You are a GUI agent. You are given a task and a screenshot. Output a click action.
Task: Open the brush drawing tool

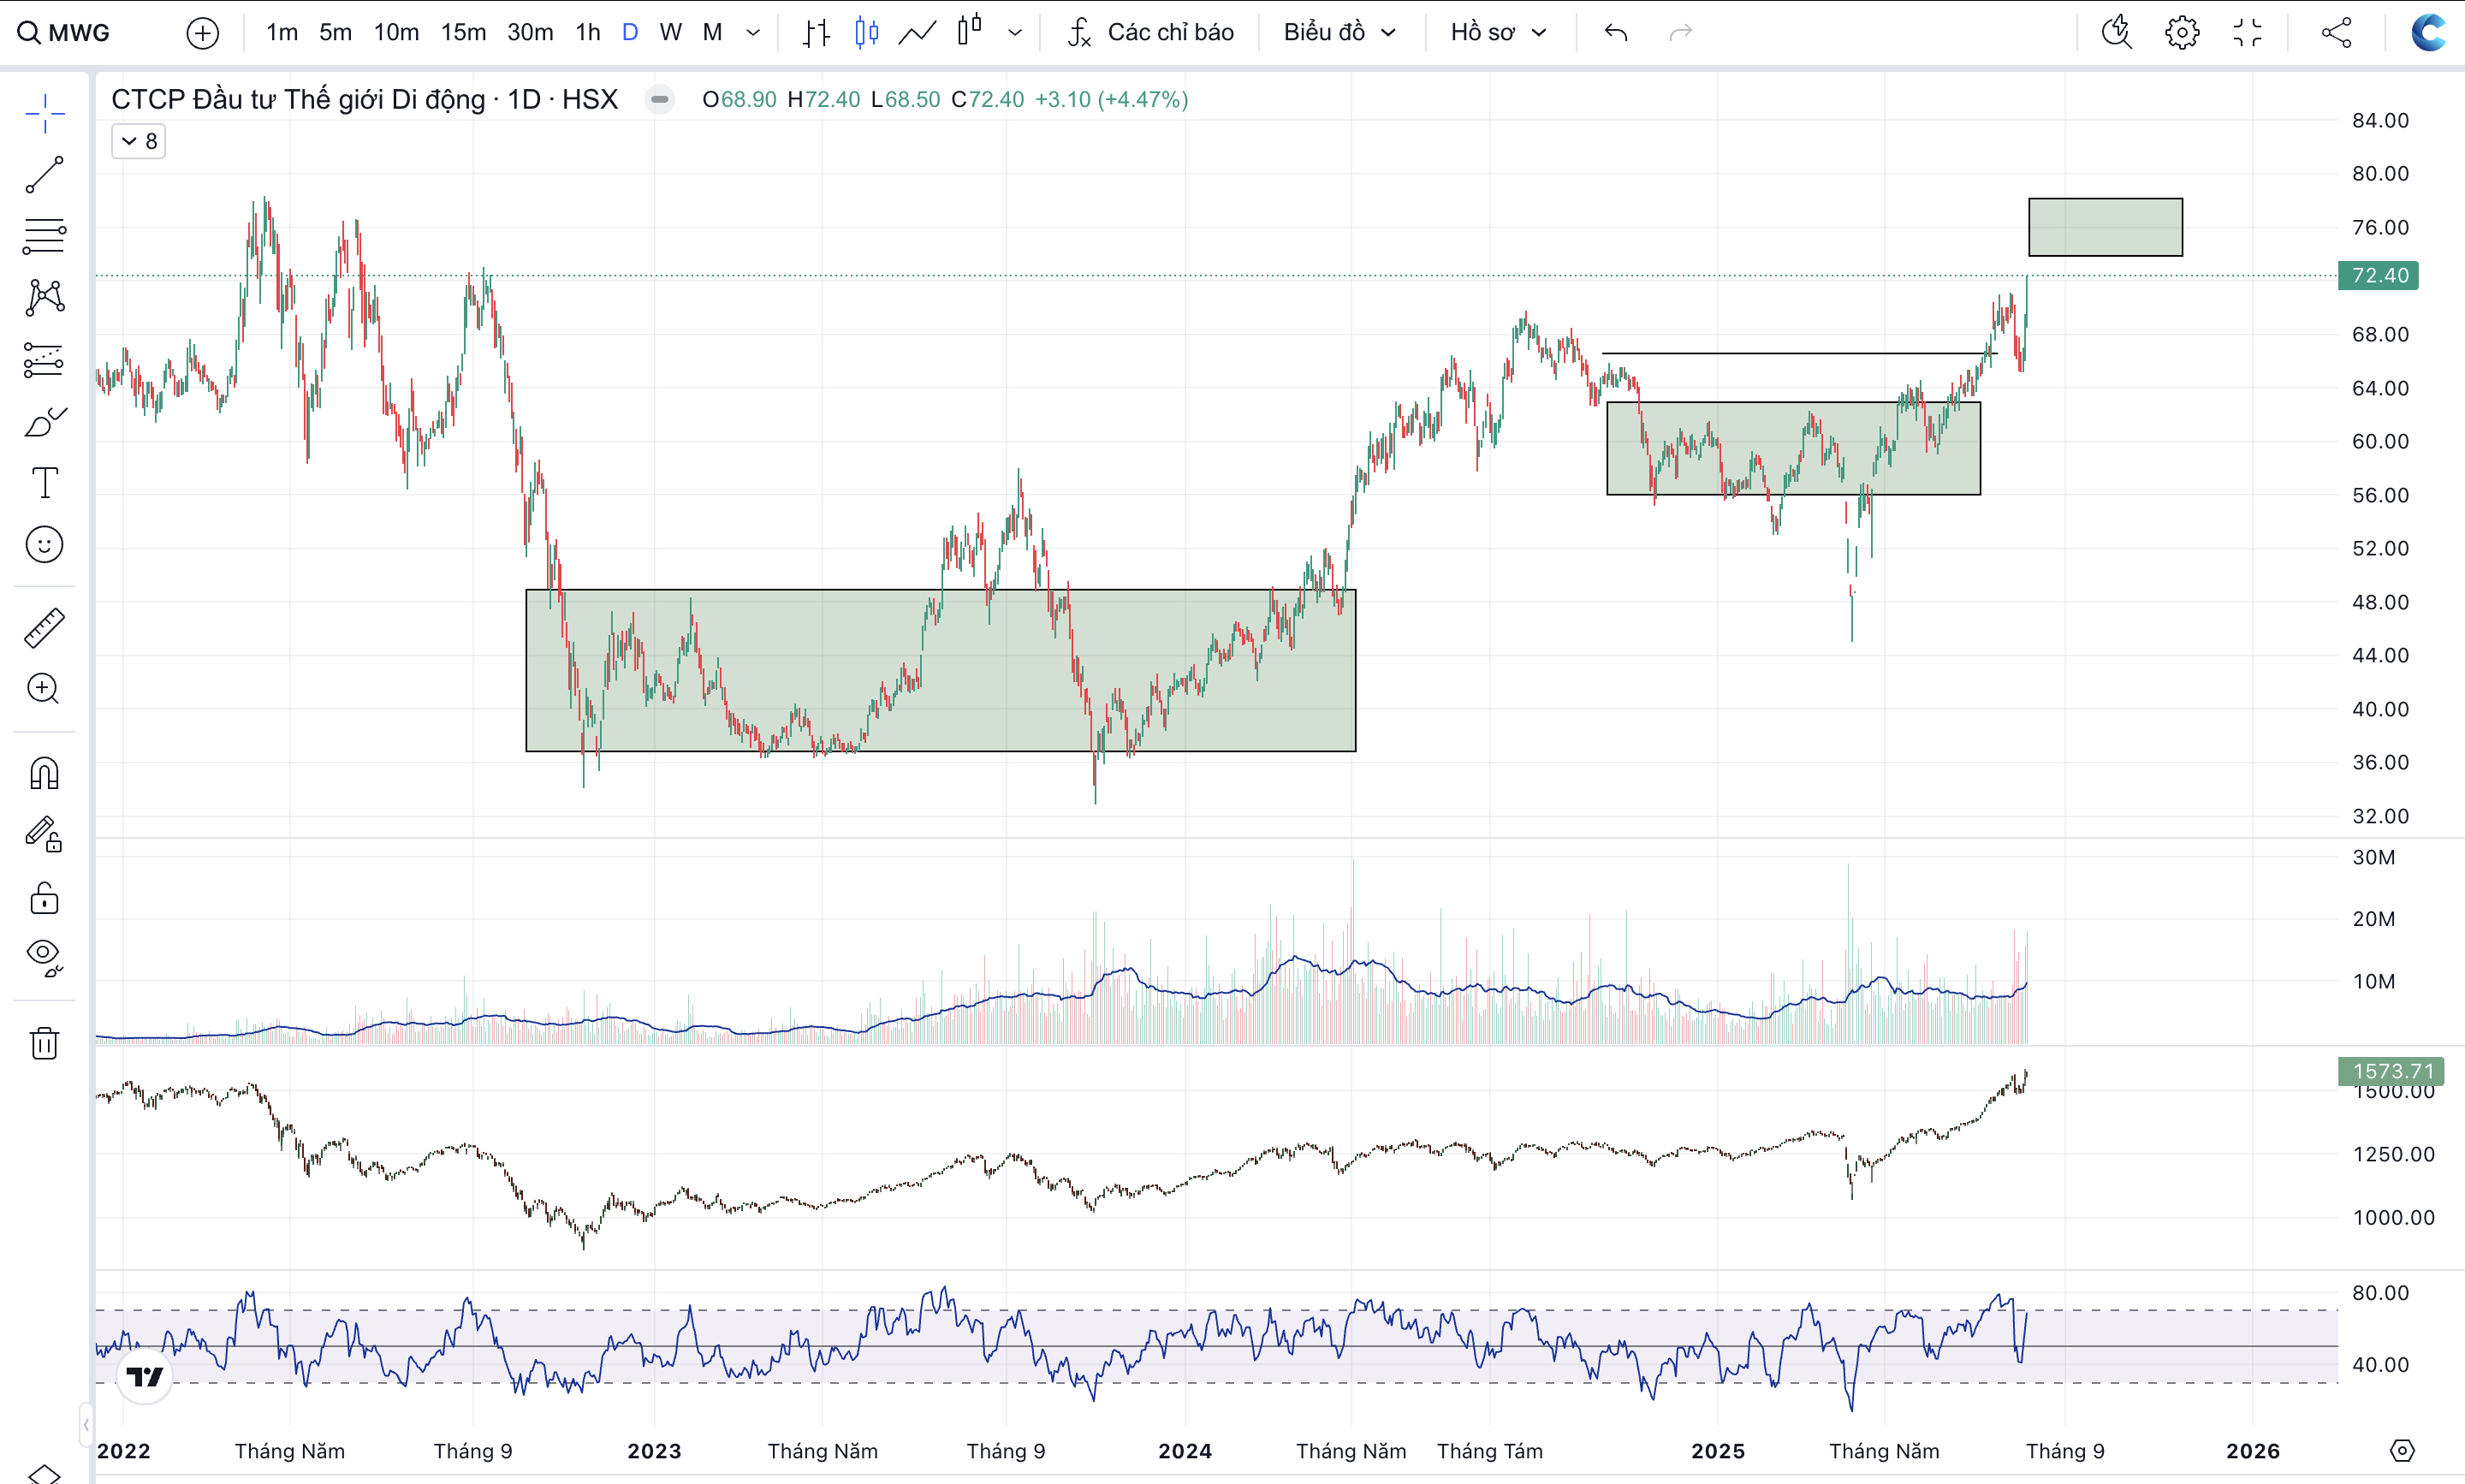coord(44,422)
